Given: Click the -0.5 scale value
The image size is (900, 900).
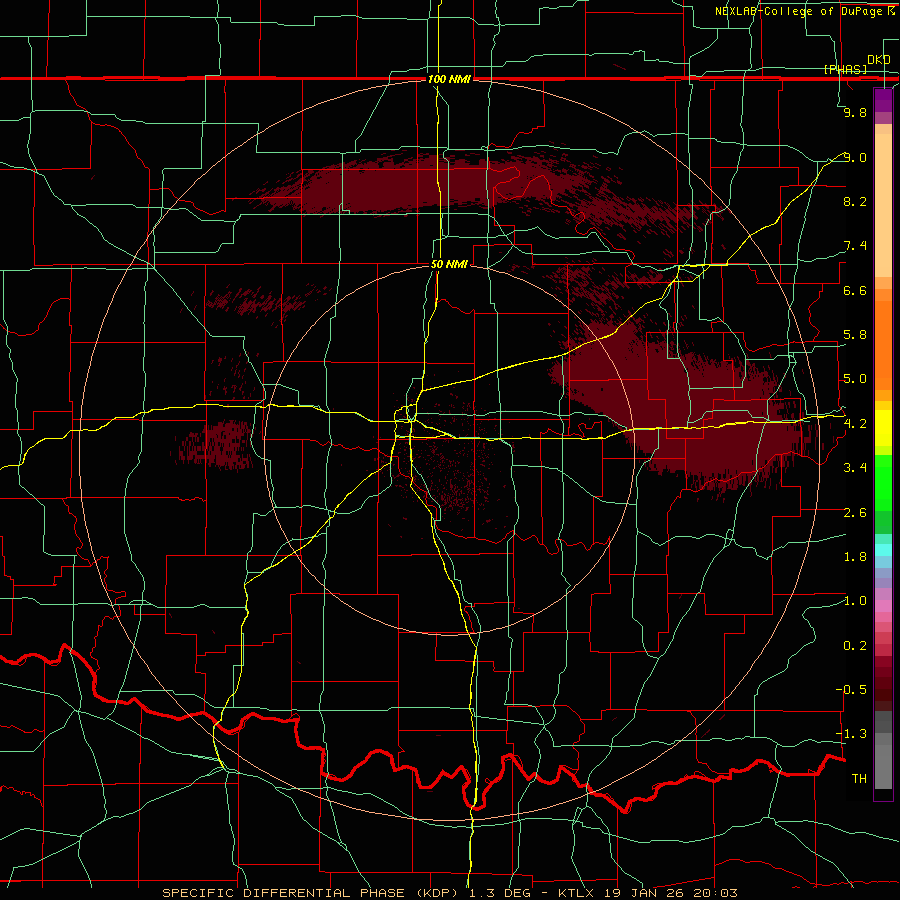Looking at the screenshot, I should (852, 690).
